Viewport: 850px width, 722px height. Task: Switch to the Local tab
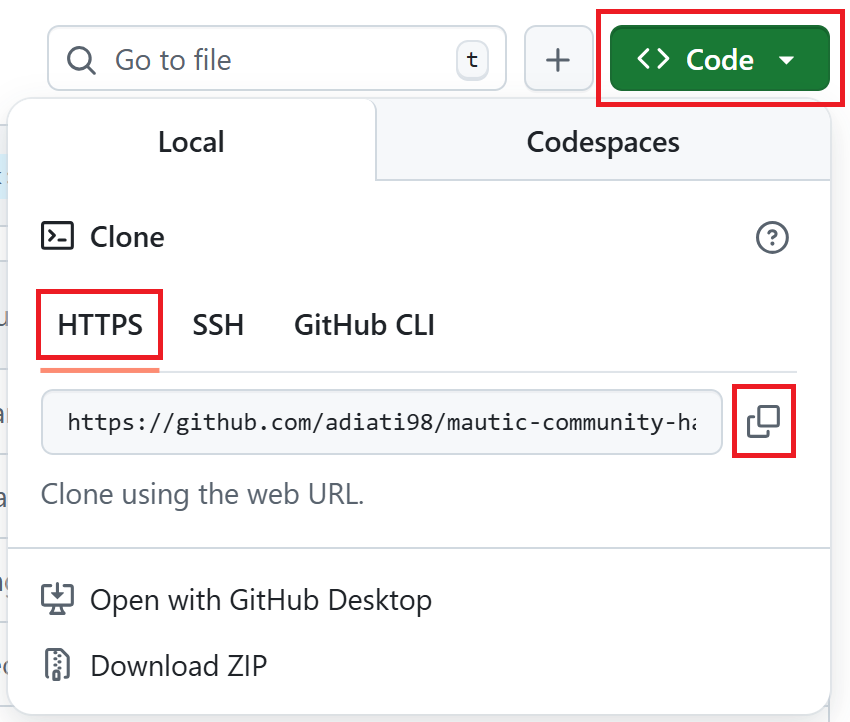tap(191, 142)
